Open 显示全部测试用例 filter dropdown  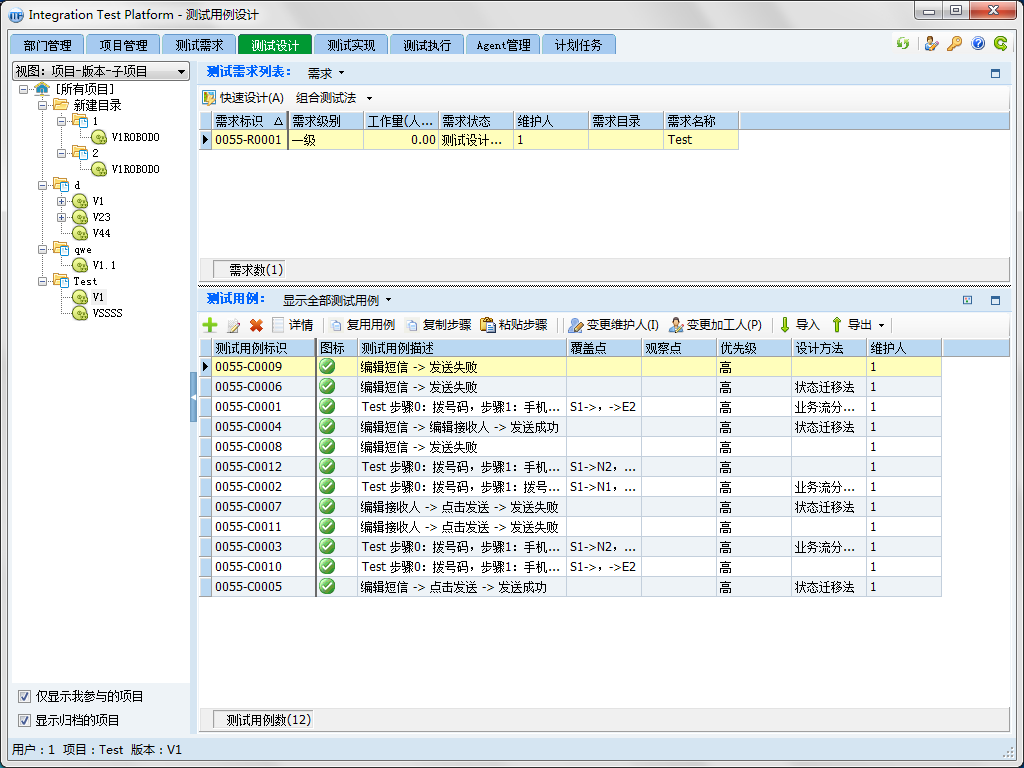coord(337,300)
